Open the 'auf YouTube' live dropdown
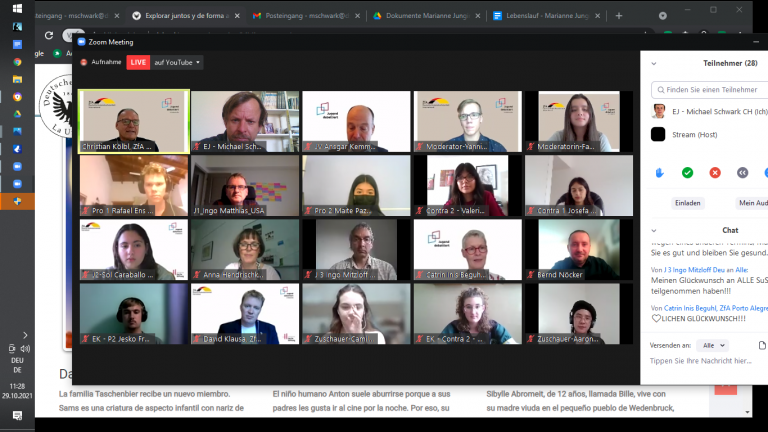The width and height of the screenshot is (768, 432). point(178,62)
